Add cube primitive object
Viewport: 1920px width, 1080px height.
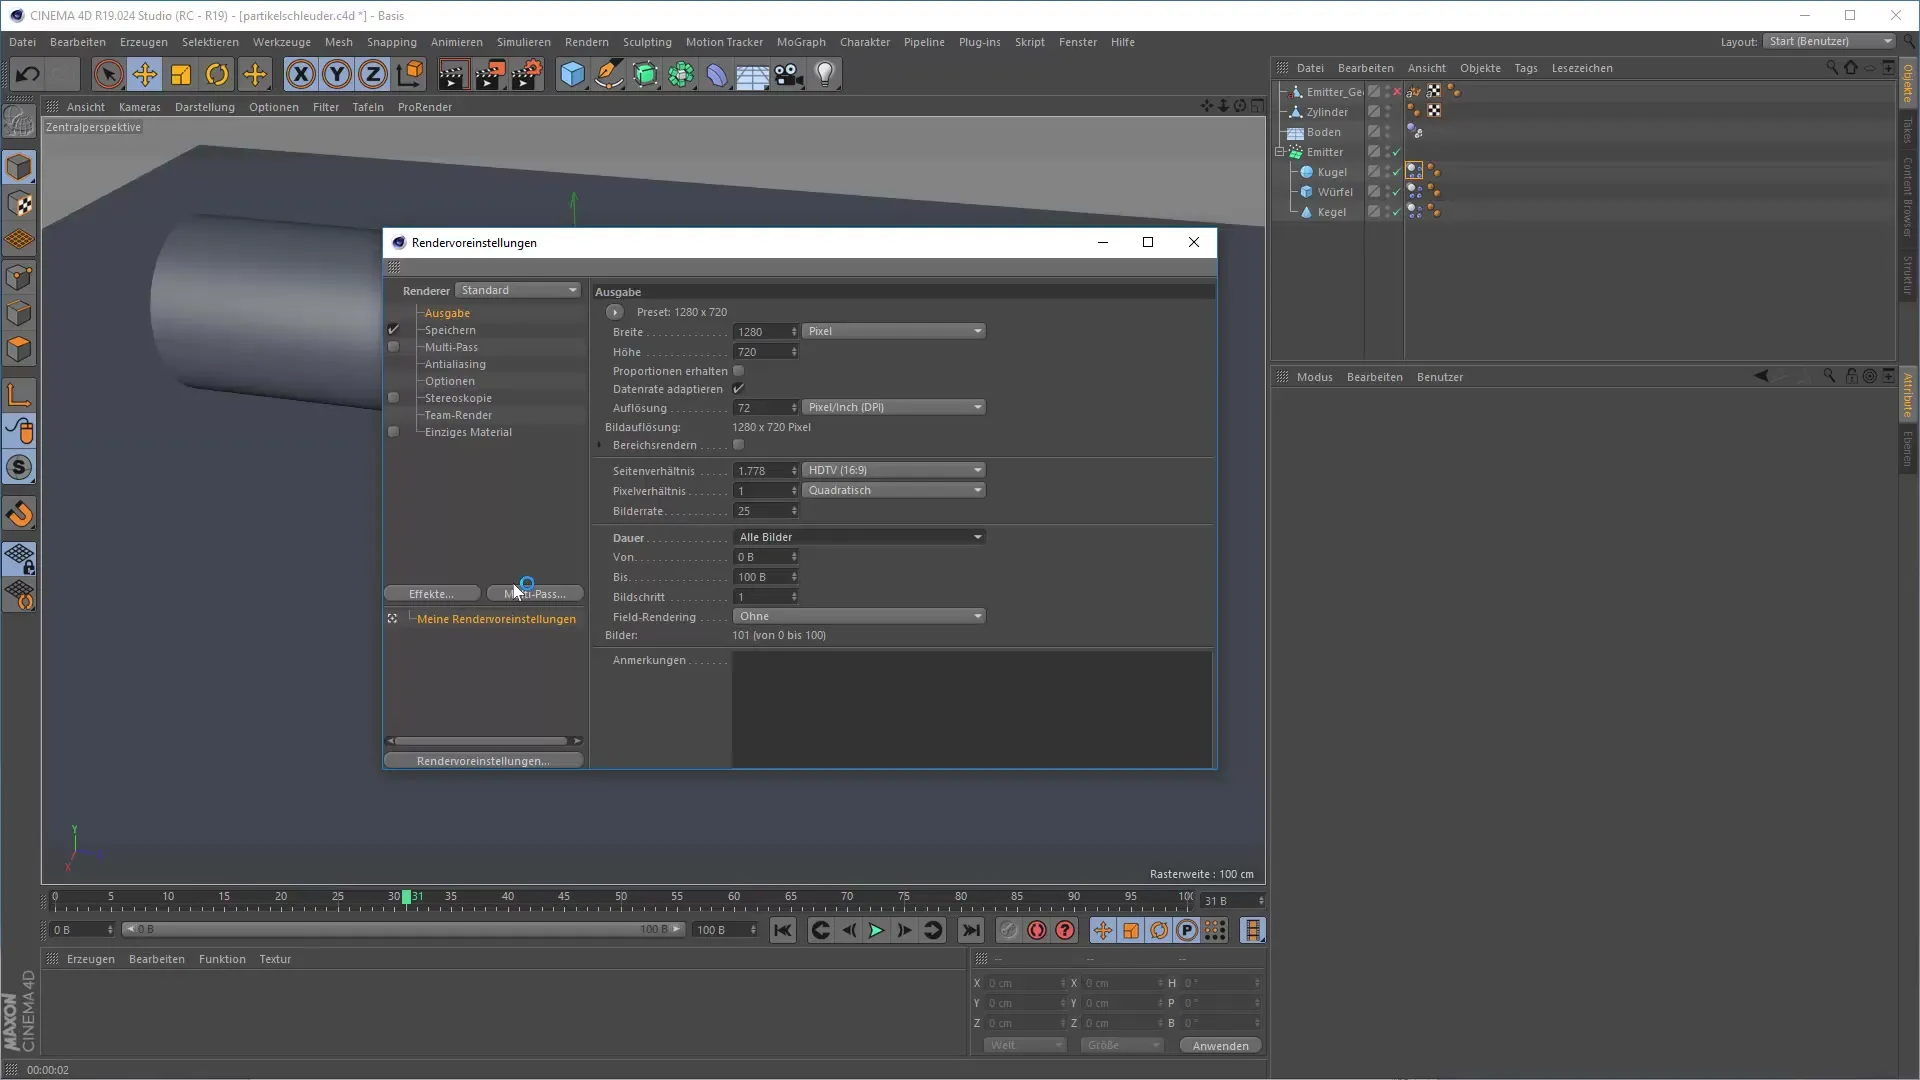pyautogui.click(x=572, y=74)
